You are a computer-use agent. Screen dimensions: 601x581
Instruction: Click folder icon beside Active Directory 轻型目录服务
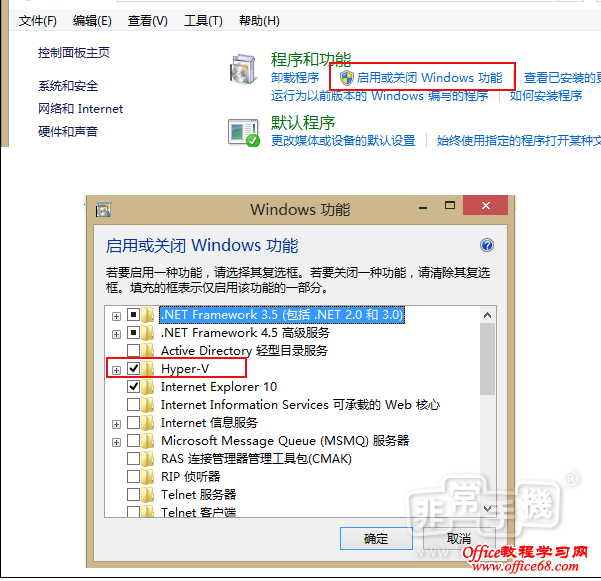148,351
